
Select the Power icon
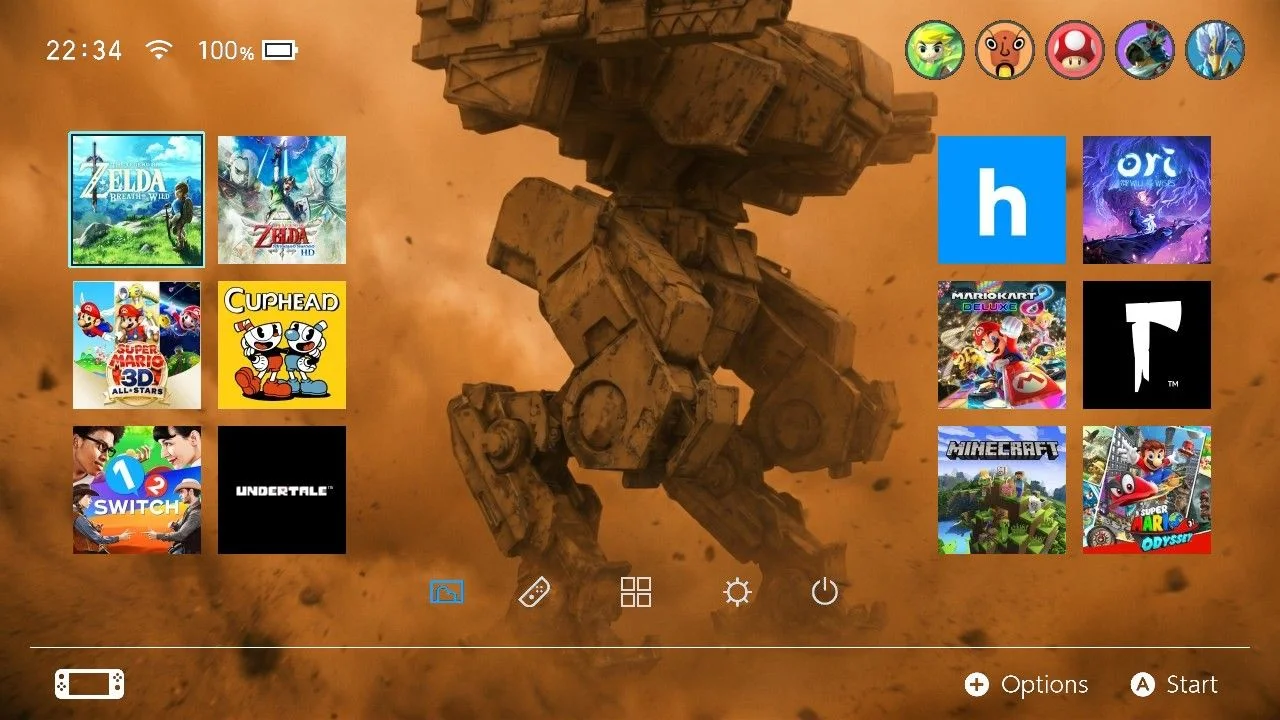824,592
